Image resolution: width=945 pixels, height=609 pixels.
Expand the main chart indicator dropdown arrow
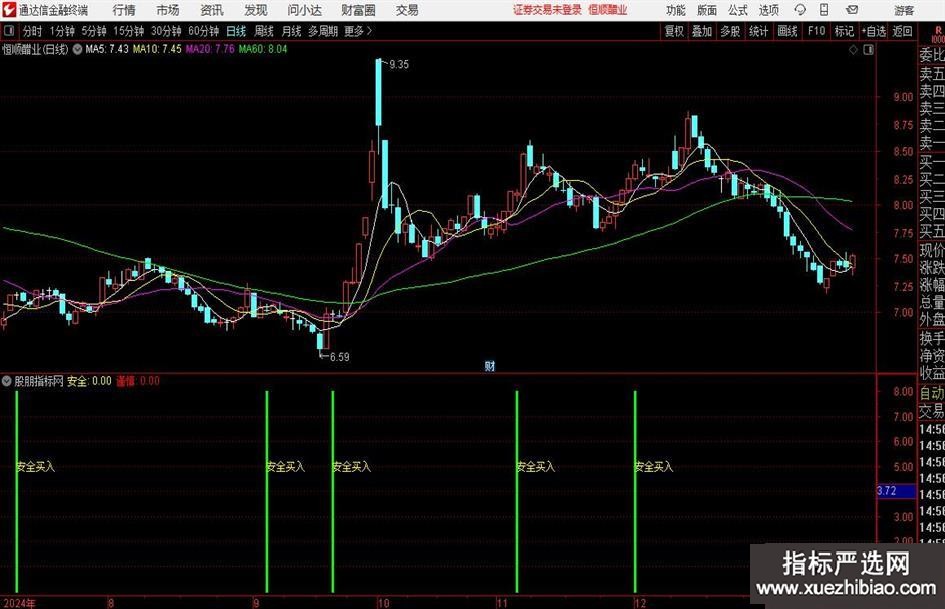[x=77, y=48]
